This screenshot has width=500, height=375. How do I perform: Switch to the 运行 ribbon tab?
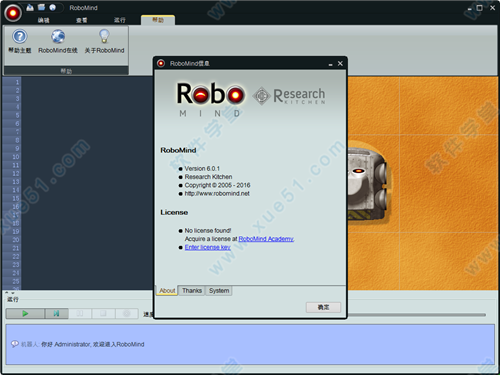[x=120, y=20]
